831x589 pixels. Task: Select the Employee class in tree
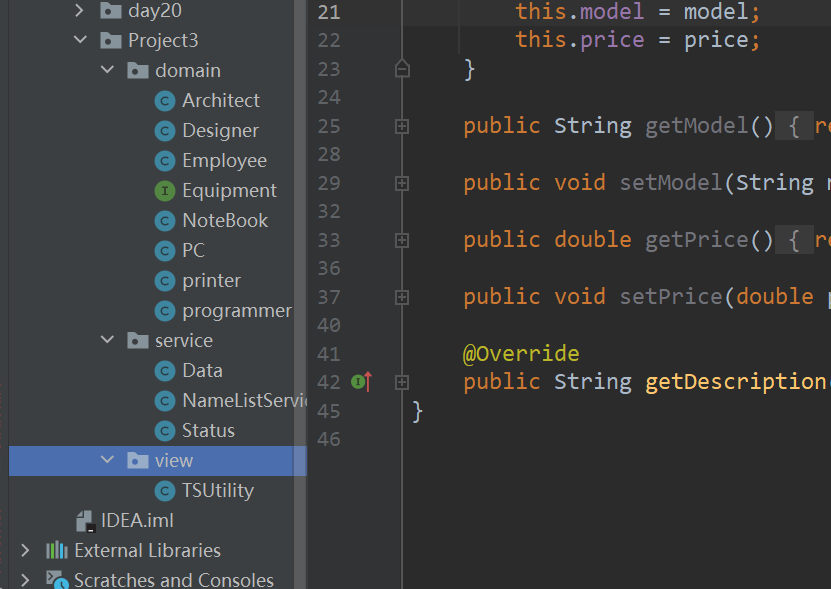coord(224,161)
